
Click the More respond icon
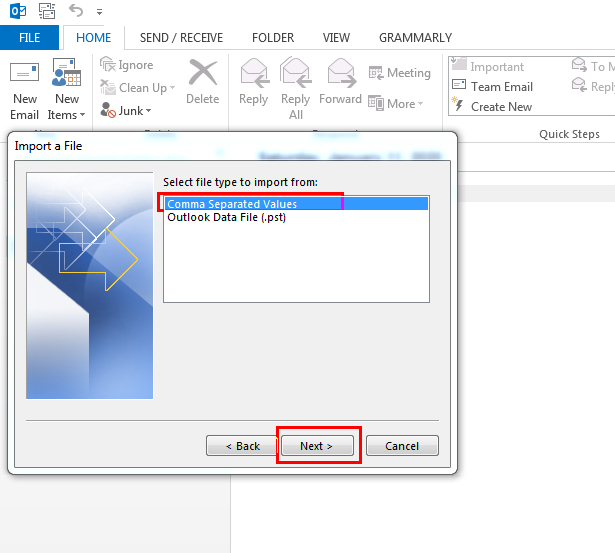pyautogui.click(x=376, y=103)
